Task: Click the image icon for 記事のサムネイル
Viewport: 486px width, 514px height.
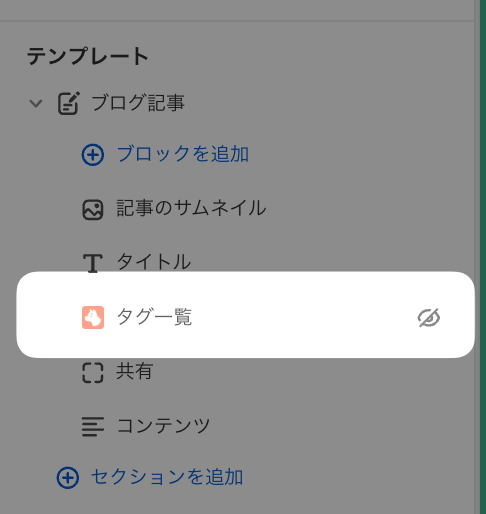Action: pyautogui.click(x=93, y=210)
